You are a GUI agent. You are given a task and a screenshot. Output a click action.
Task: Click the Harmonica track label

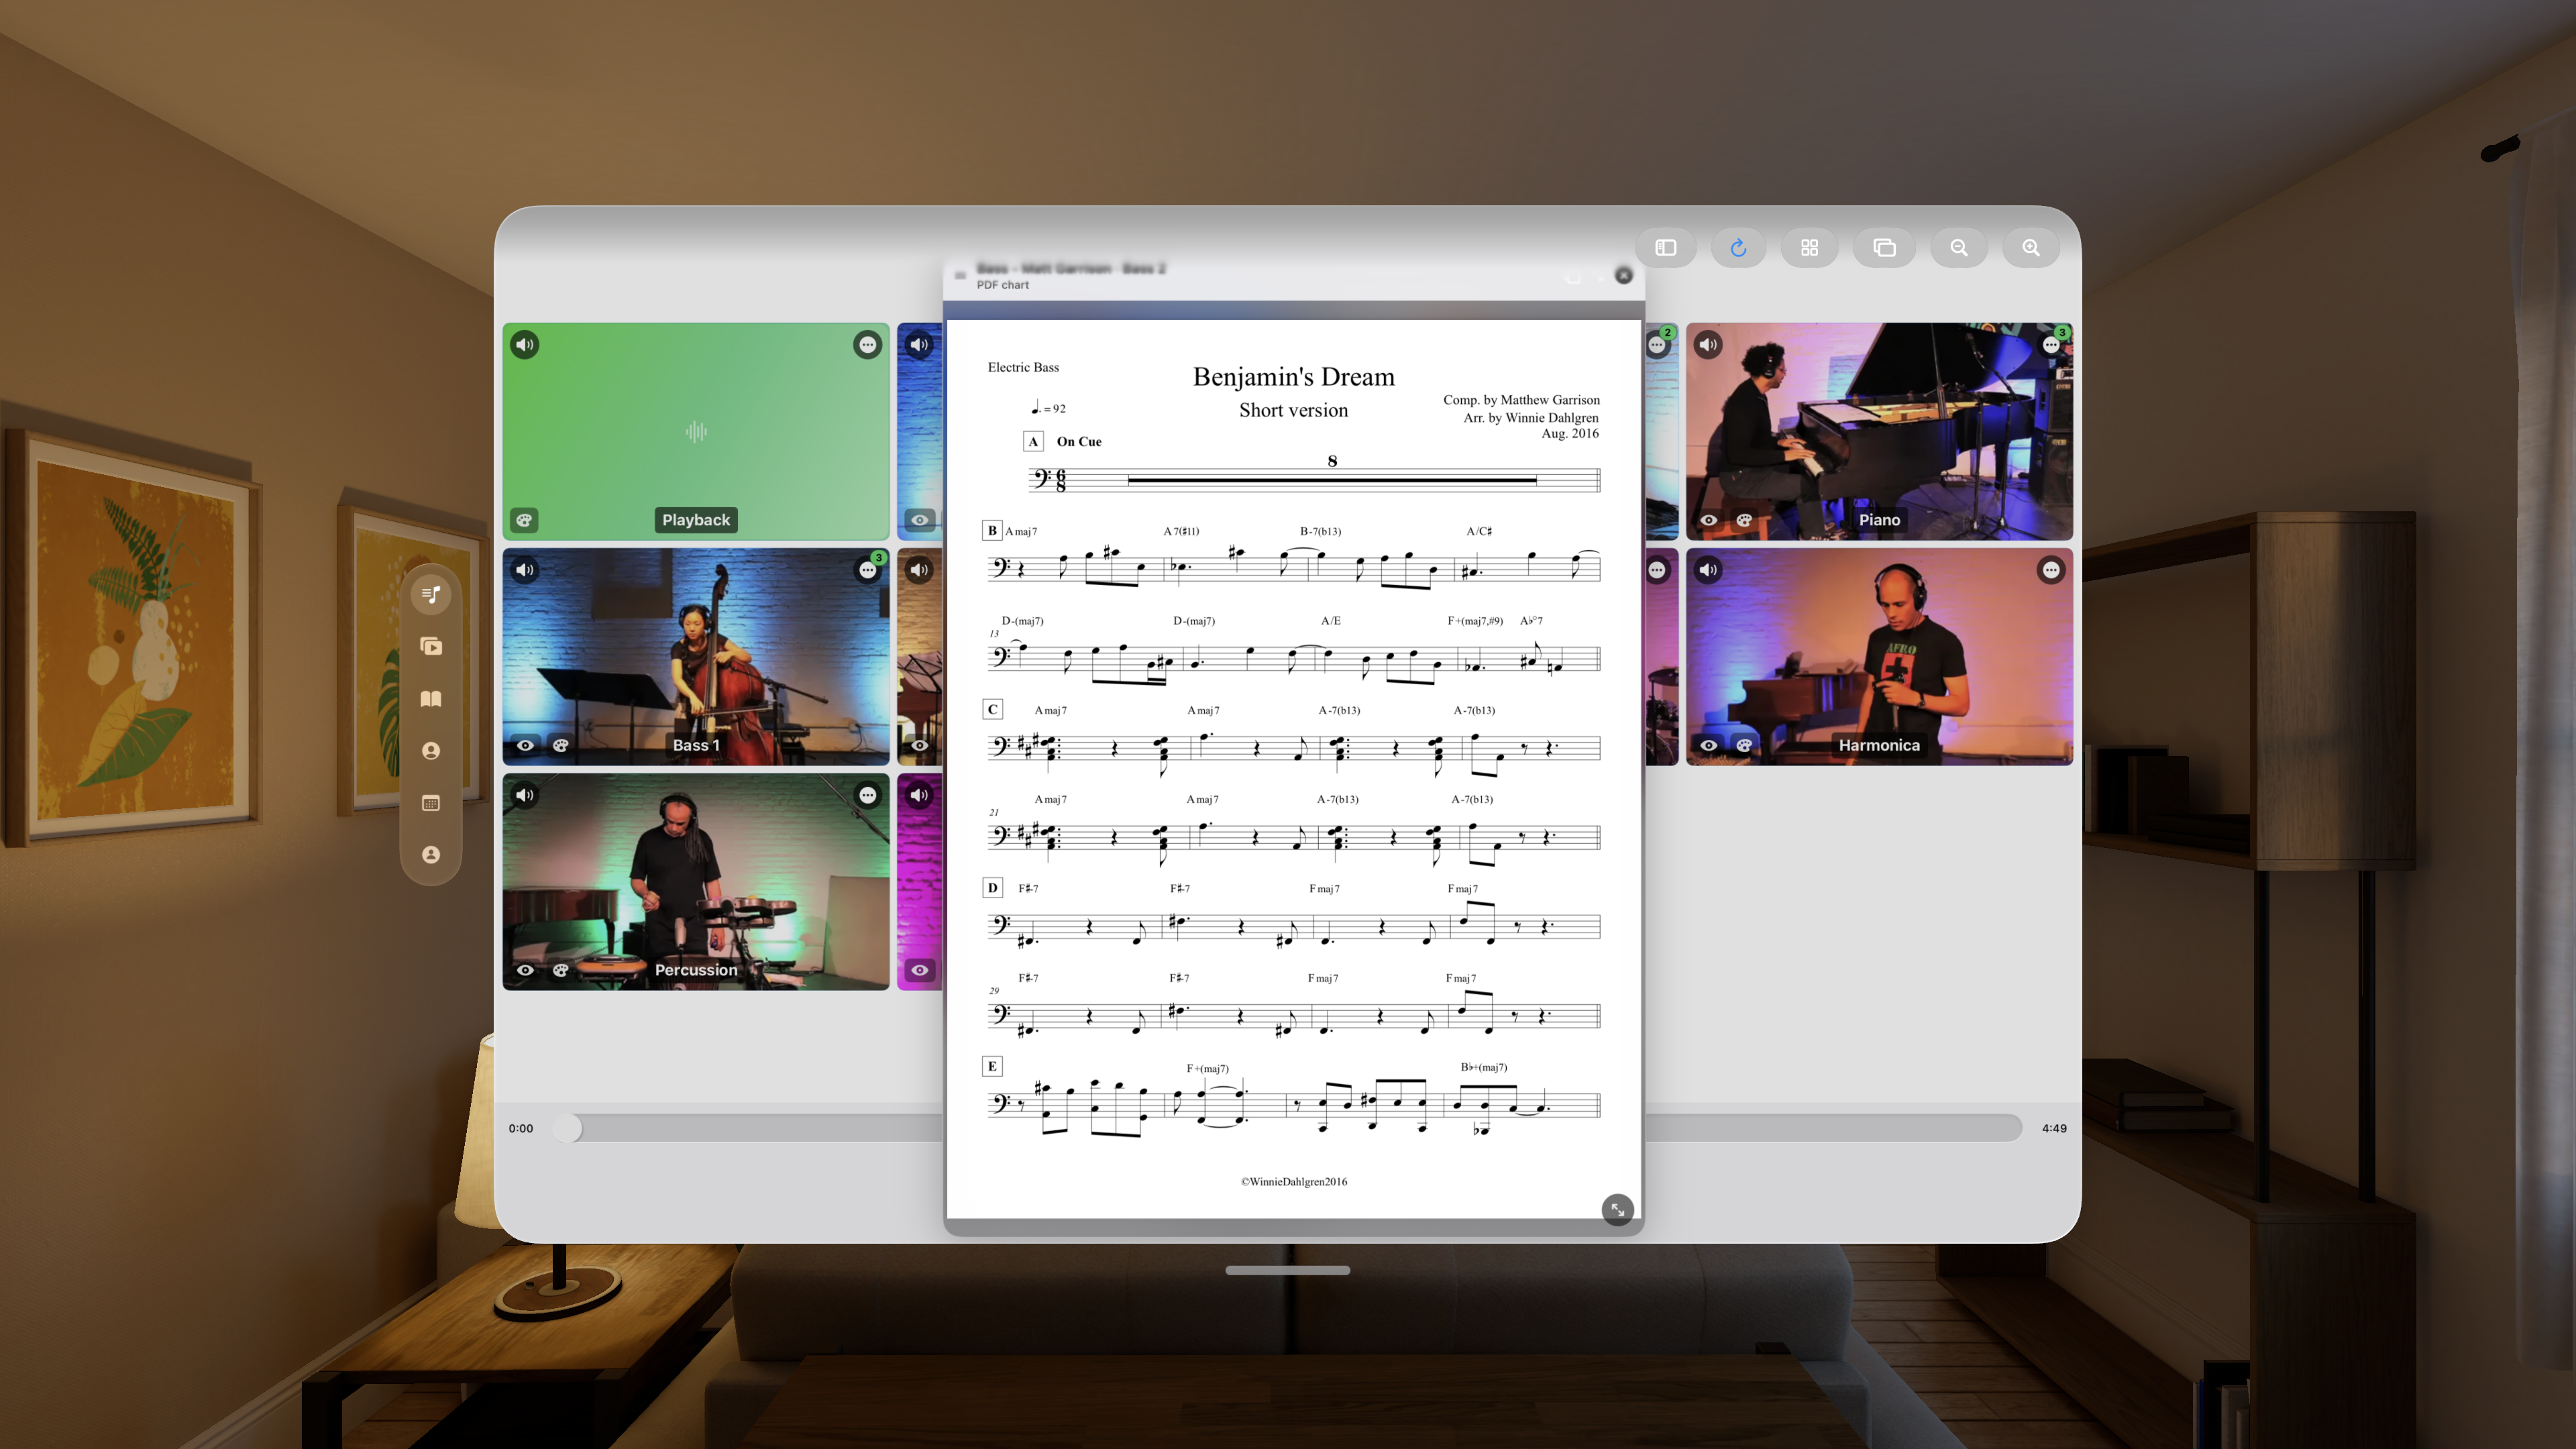click(1879, 745)
